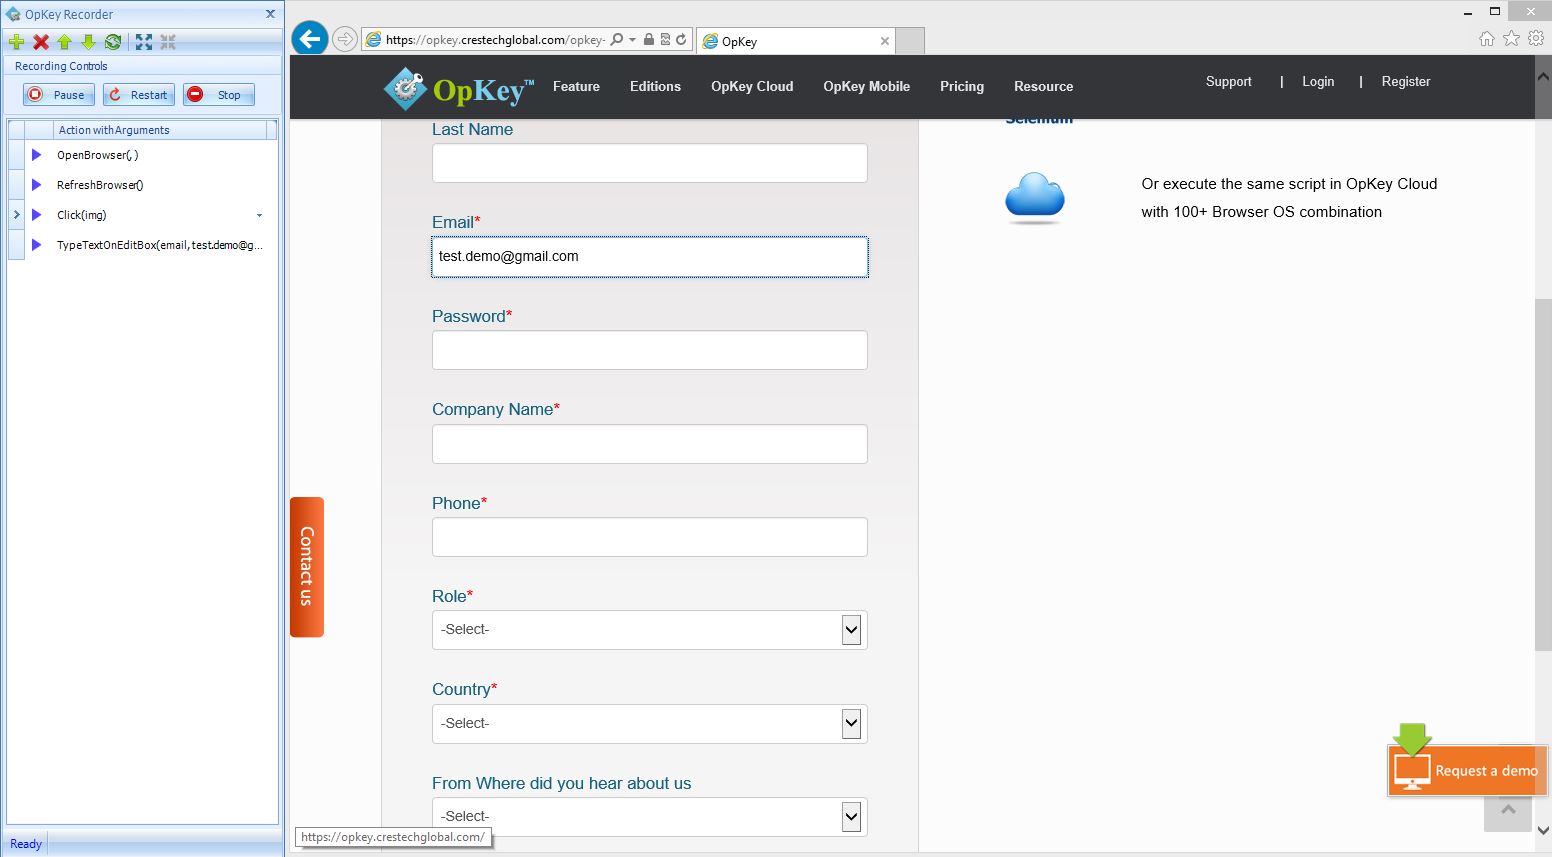Screen dimensions: 1552x857
Task: Click the Last Name input field
Action: 650,163
